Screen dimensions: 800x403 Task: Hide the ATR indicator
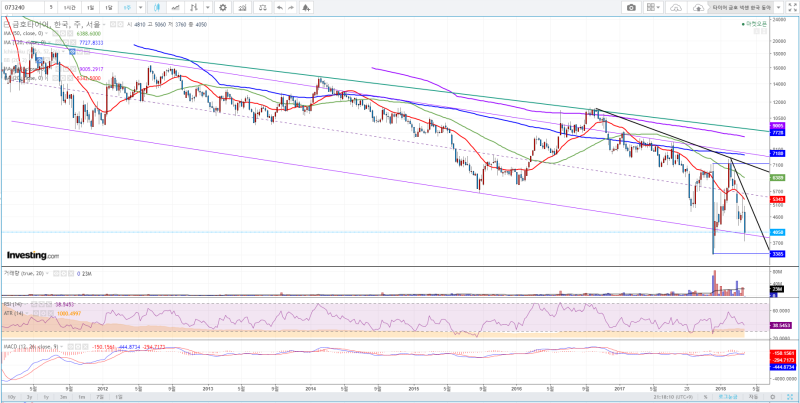tap(36, 313)
